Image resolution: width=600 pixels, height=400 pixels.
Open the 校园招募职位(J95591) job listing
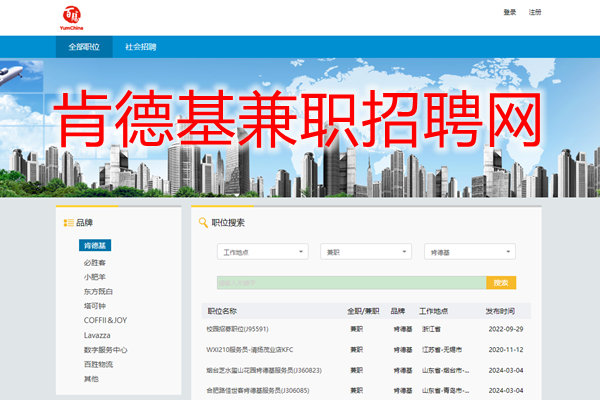tap(237, 329)
